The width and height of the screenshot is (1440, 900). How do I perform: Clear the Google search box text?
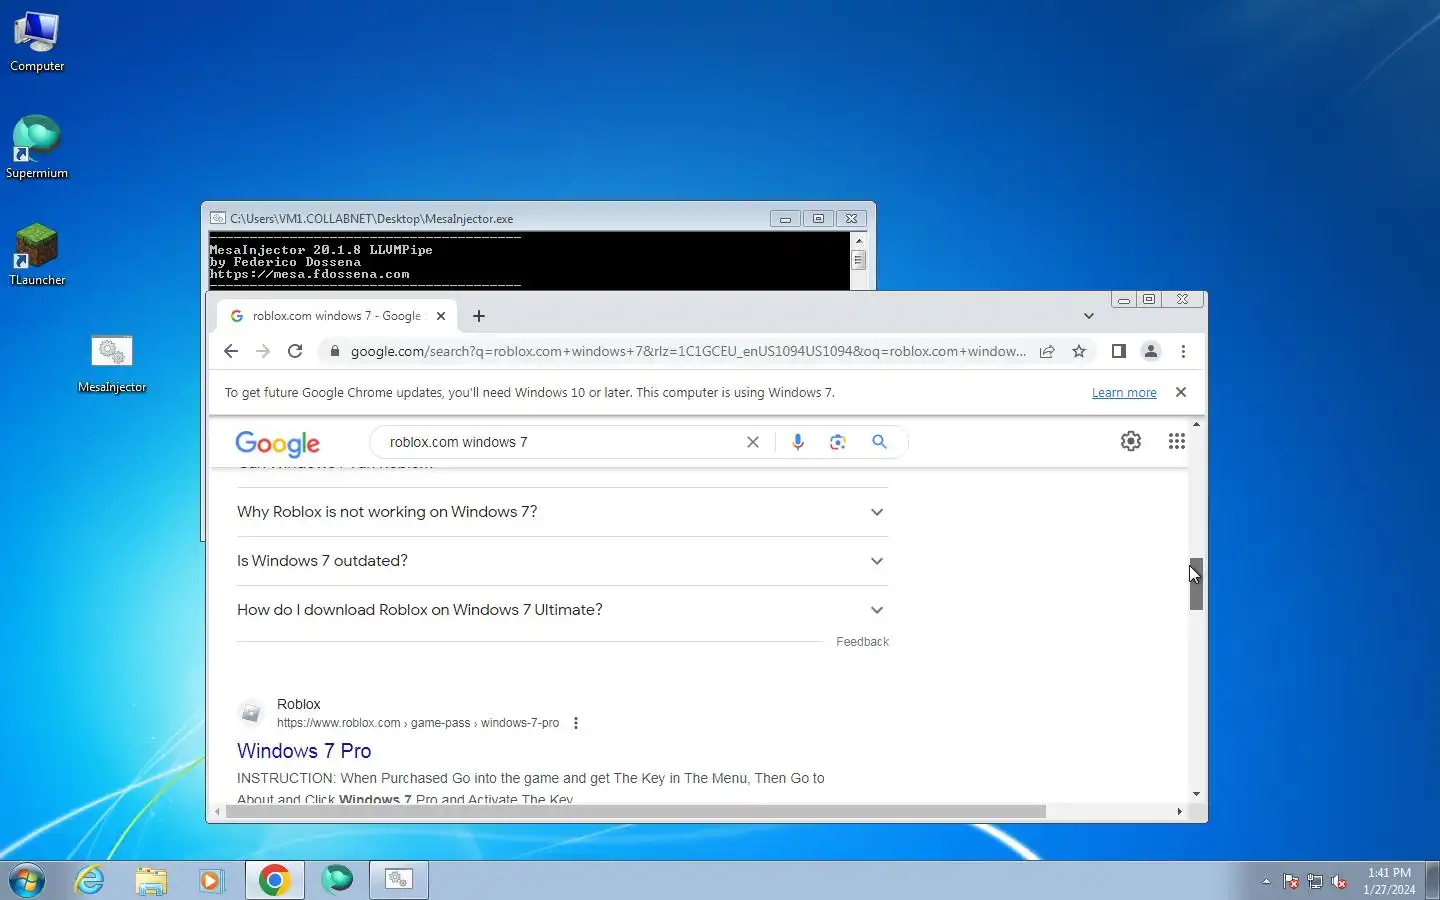[753, 442]
